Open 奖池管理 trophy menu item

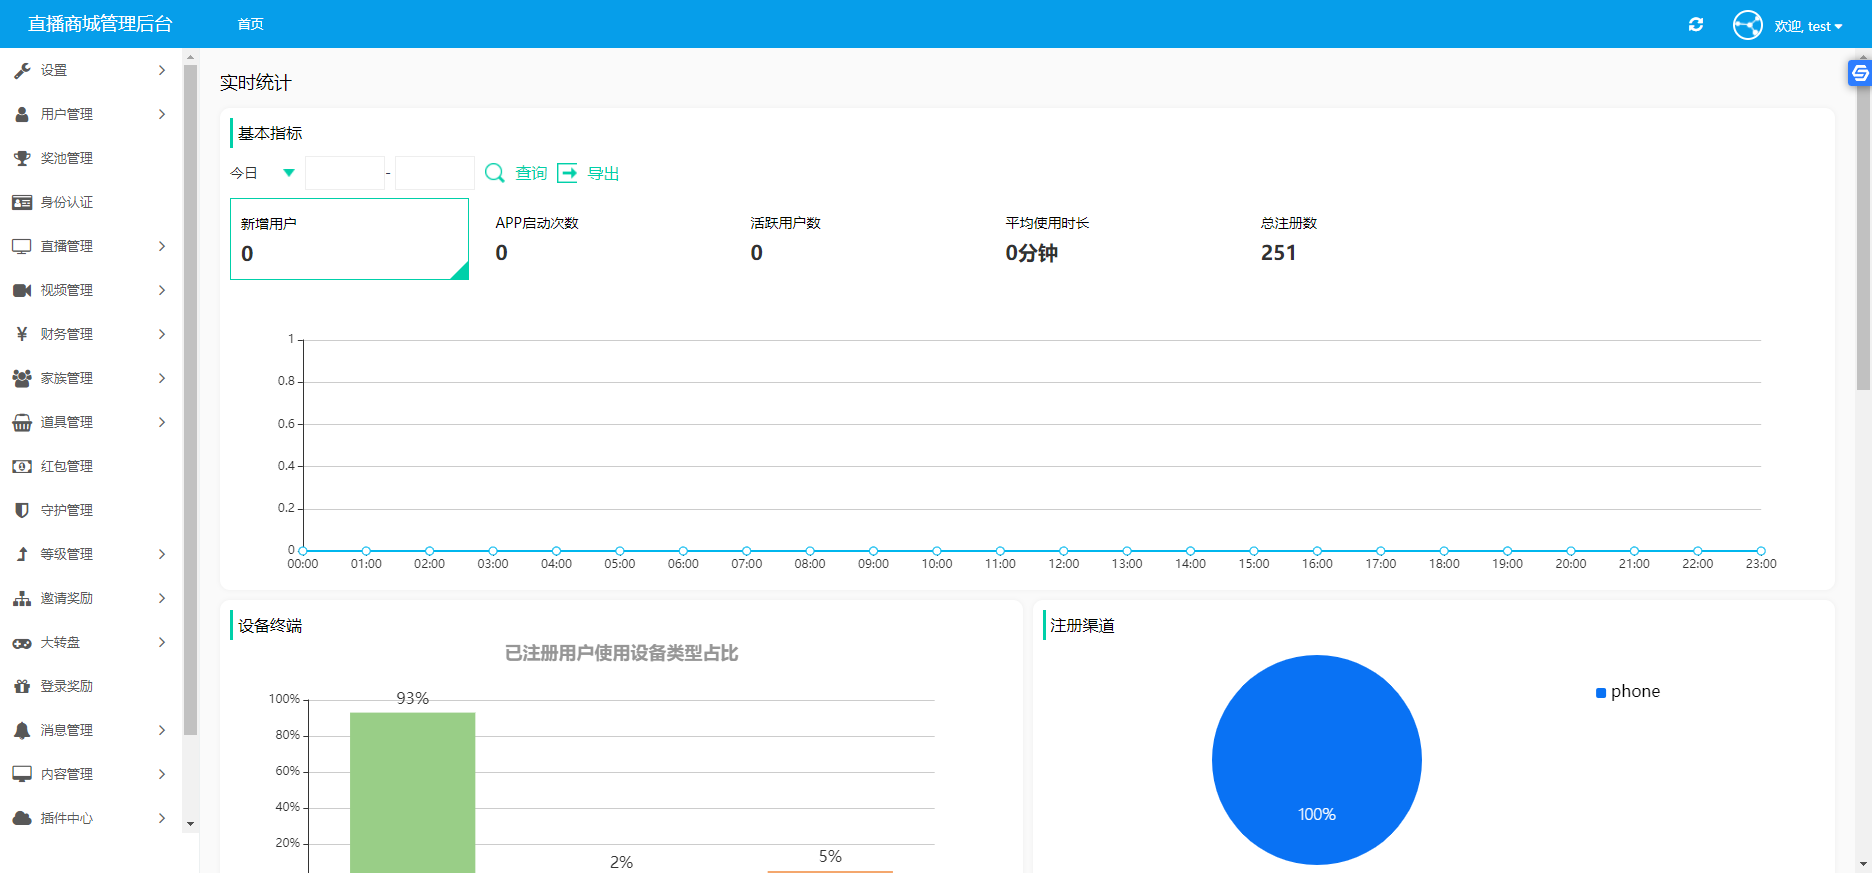(66, 158)
